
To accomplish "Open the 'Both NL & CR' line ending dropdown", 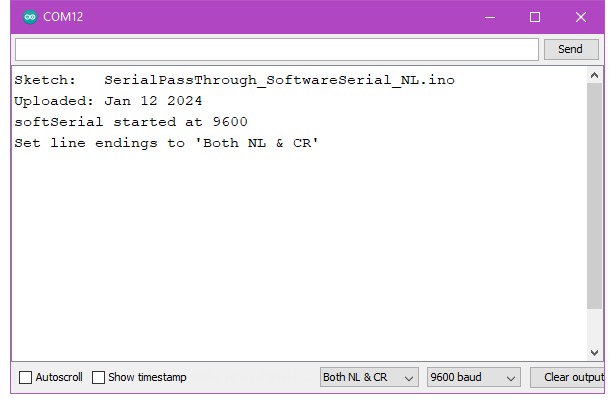I will coord(368,377).
